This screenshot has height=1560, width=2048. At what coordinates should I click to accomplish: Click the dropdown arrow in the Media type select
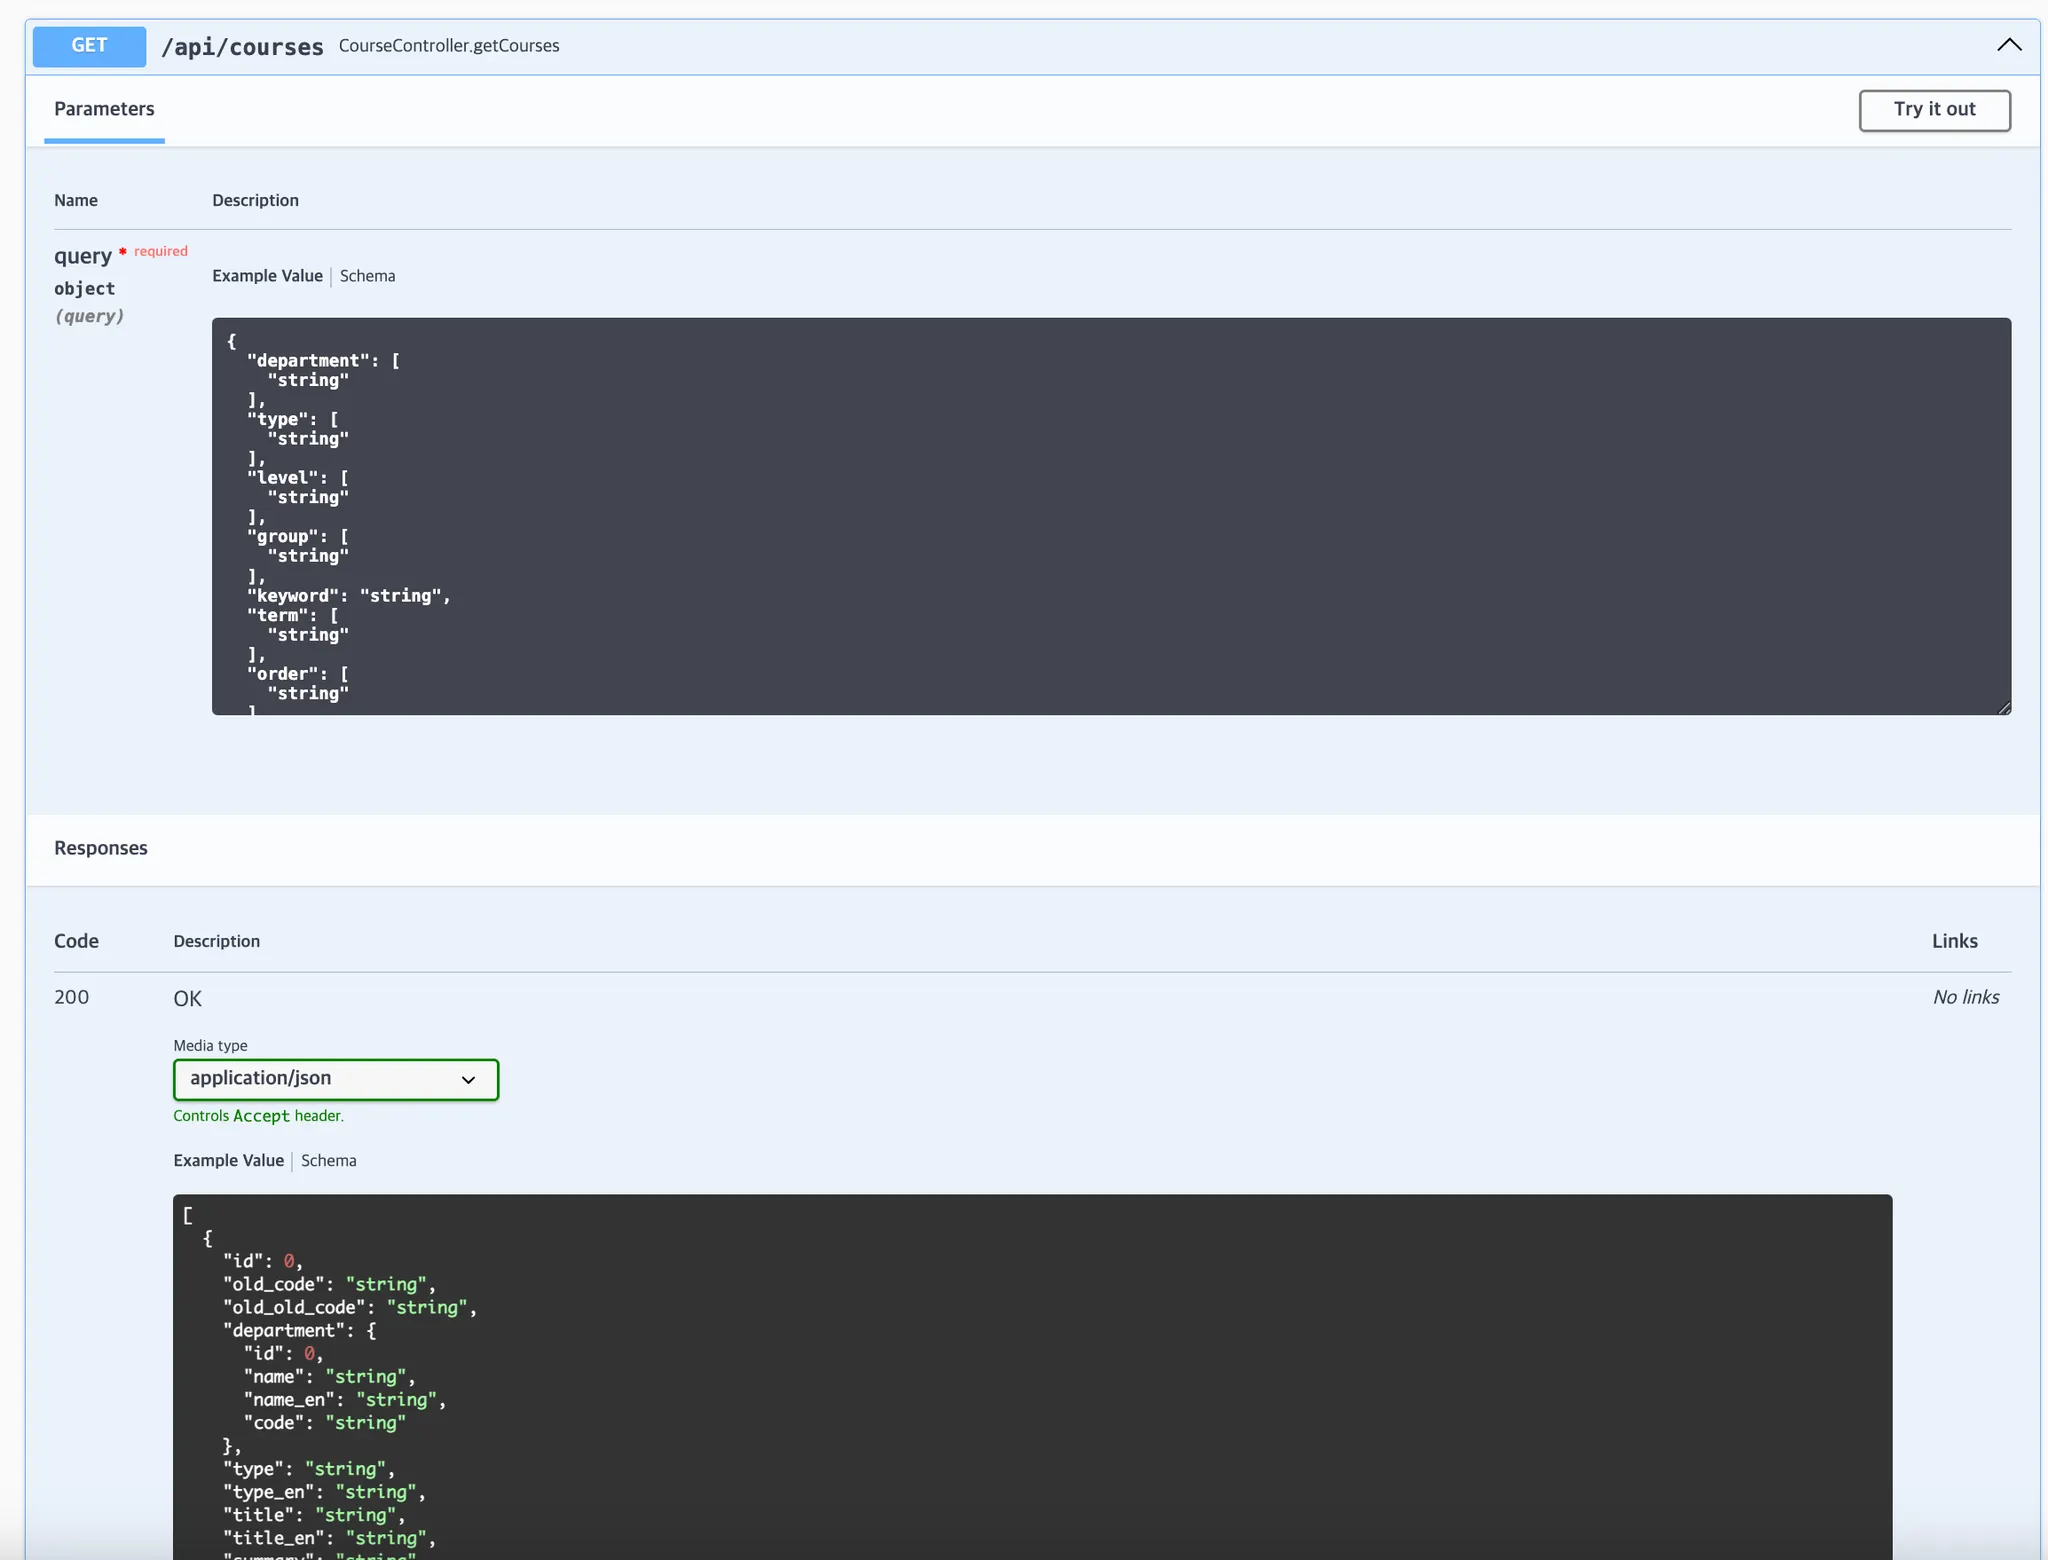click(468, 1080)
